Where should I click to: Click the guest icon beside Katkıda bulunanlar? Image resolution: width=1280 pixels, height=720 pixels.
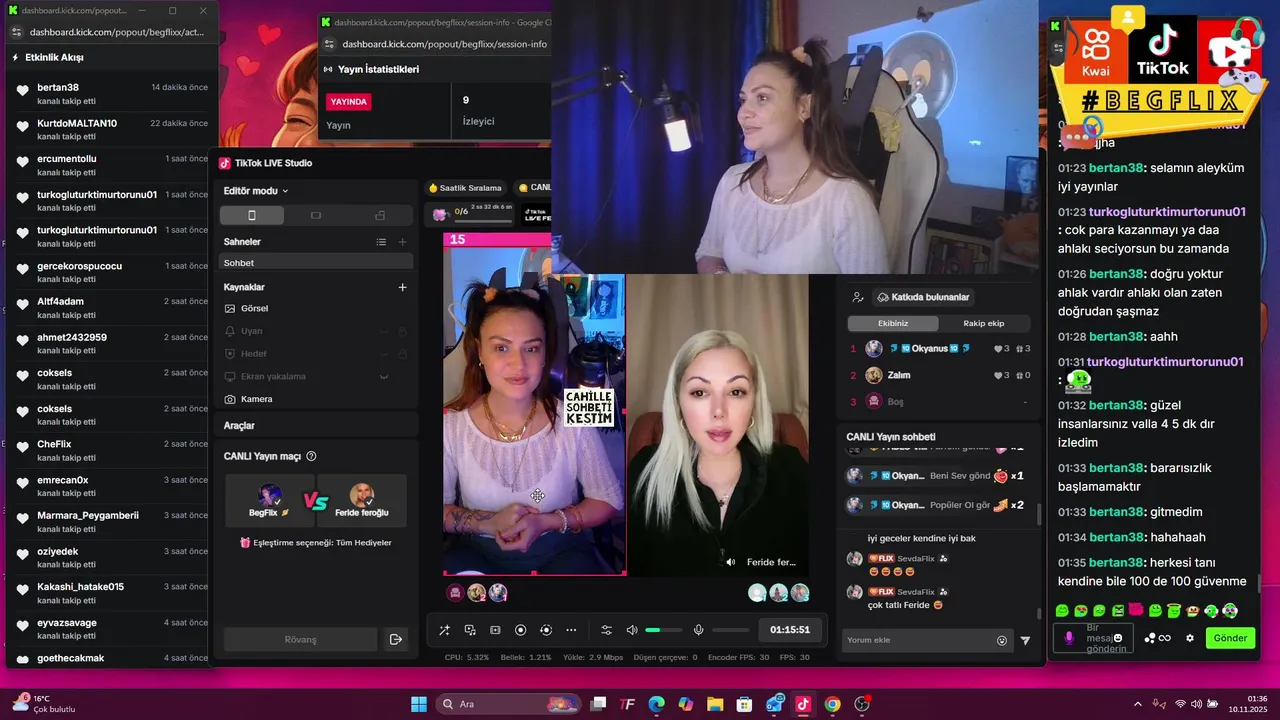pyautogui.click(x=857, y=297)
